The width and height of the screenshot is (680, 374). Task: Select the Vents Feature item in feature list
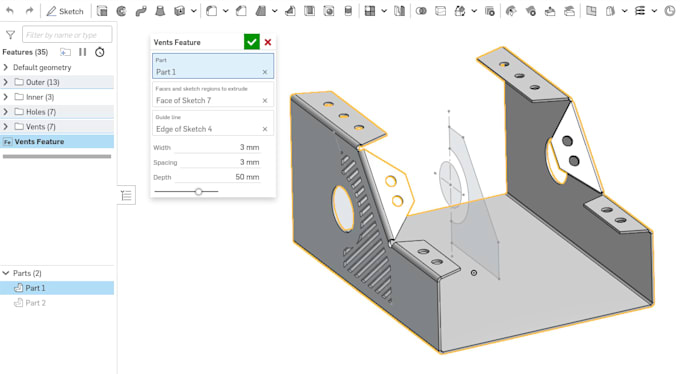[57, 141]
